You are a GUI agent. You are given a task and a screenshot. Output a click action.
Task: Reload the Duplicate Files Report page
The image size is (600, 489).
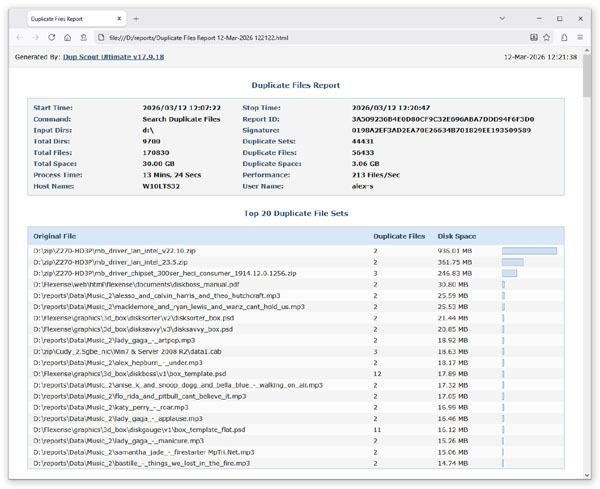[x=52, y=37]
